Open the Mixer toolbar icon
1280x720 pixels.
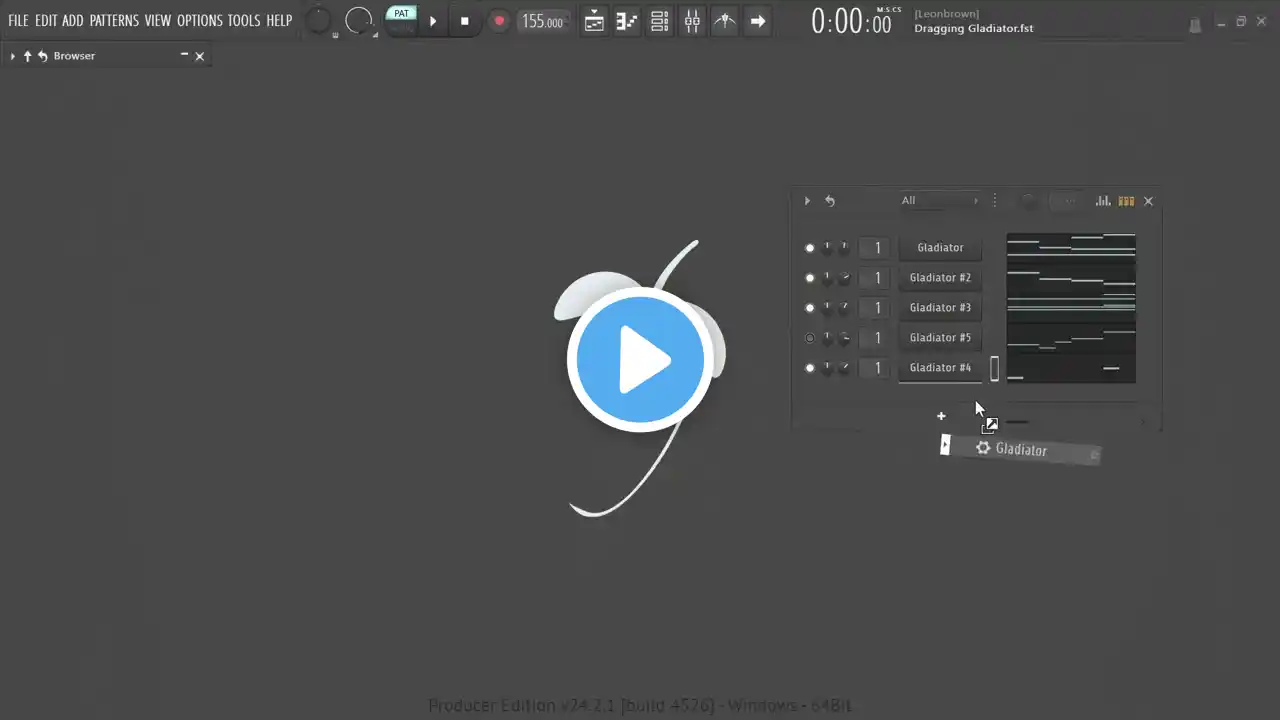click(692, 21)
